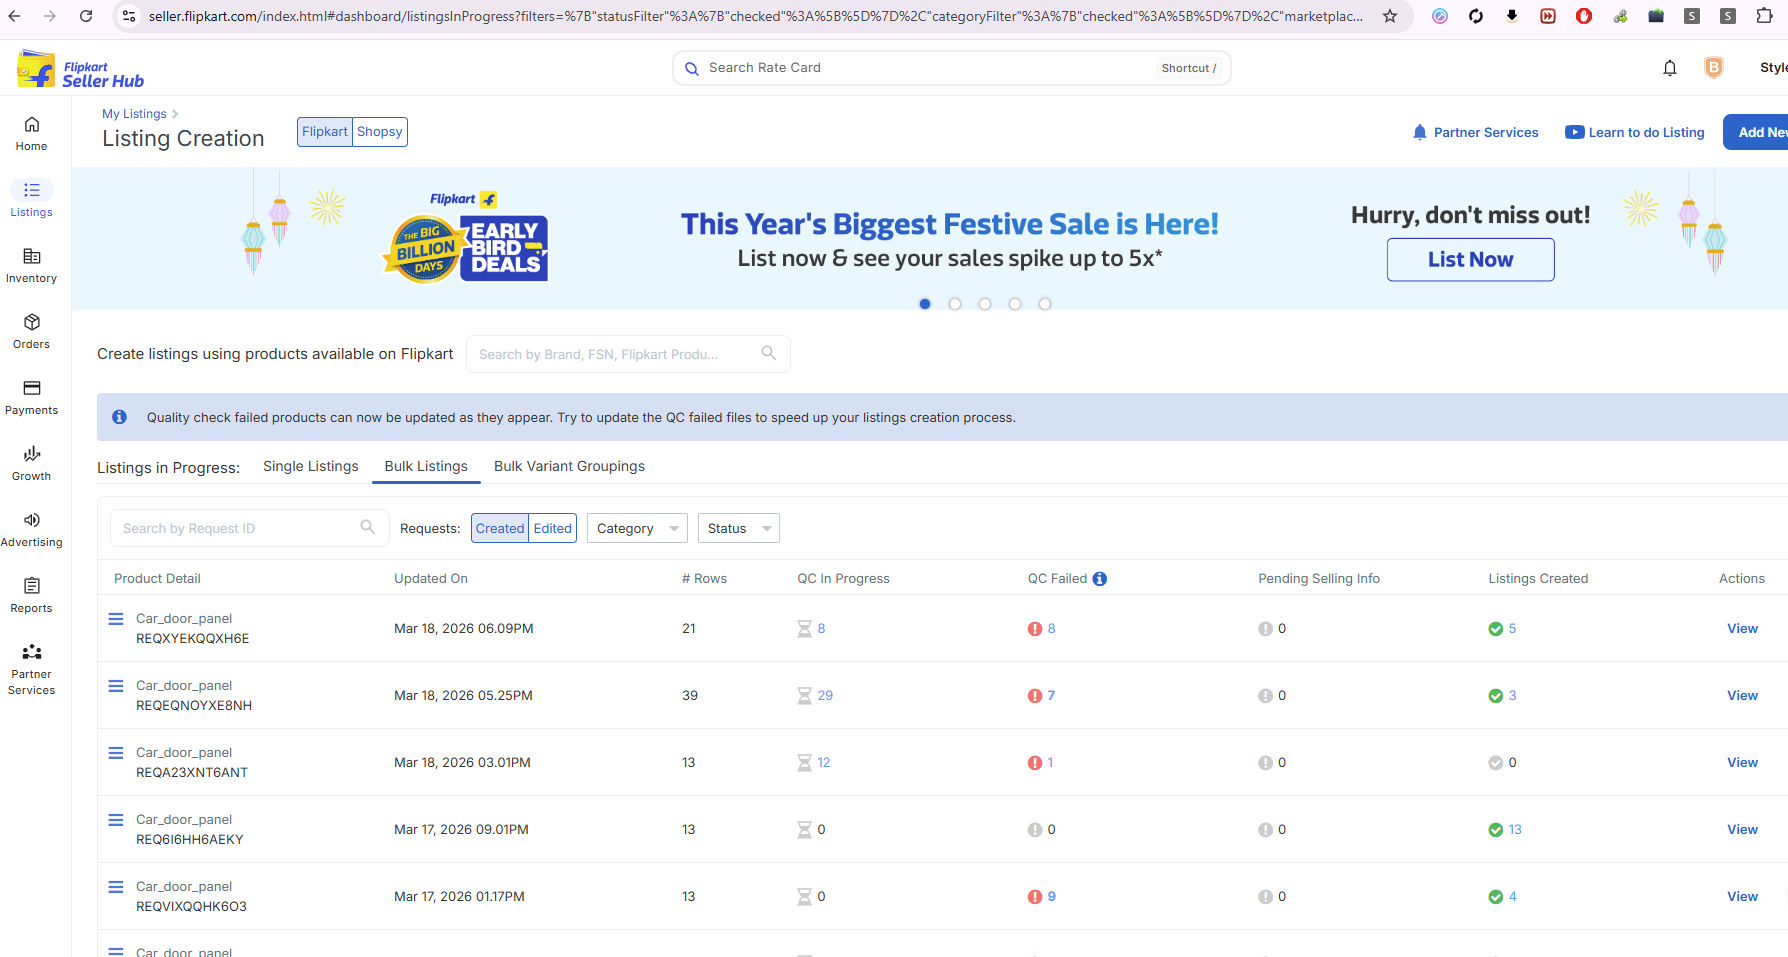Open Listings in the sidebar
This screenshot has width=1788, height=957.
pyautogui.click(x=31, y=200)
